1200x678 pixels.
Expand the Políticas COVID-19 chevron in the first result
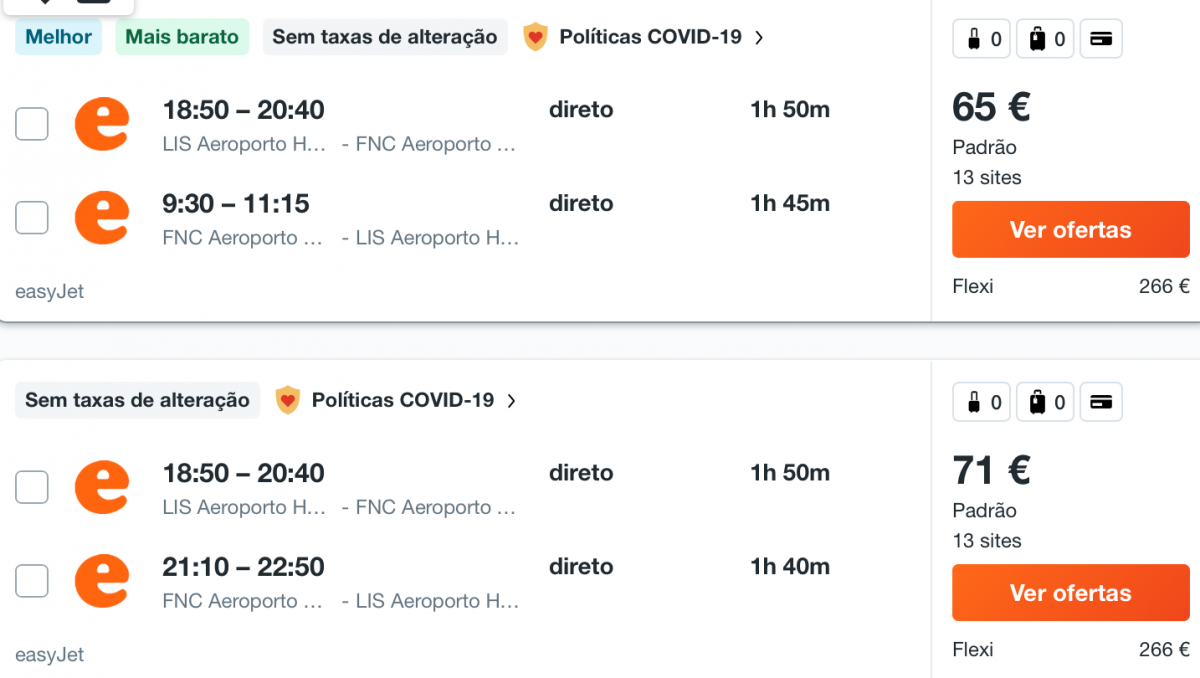pos(759,37)
